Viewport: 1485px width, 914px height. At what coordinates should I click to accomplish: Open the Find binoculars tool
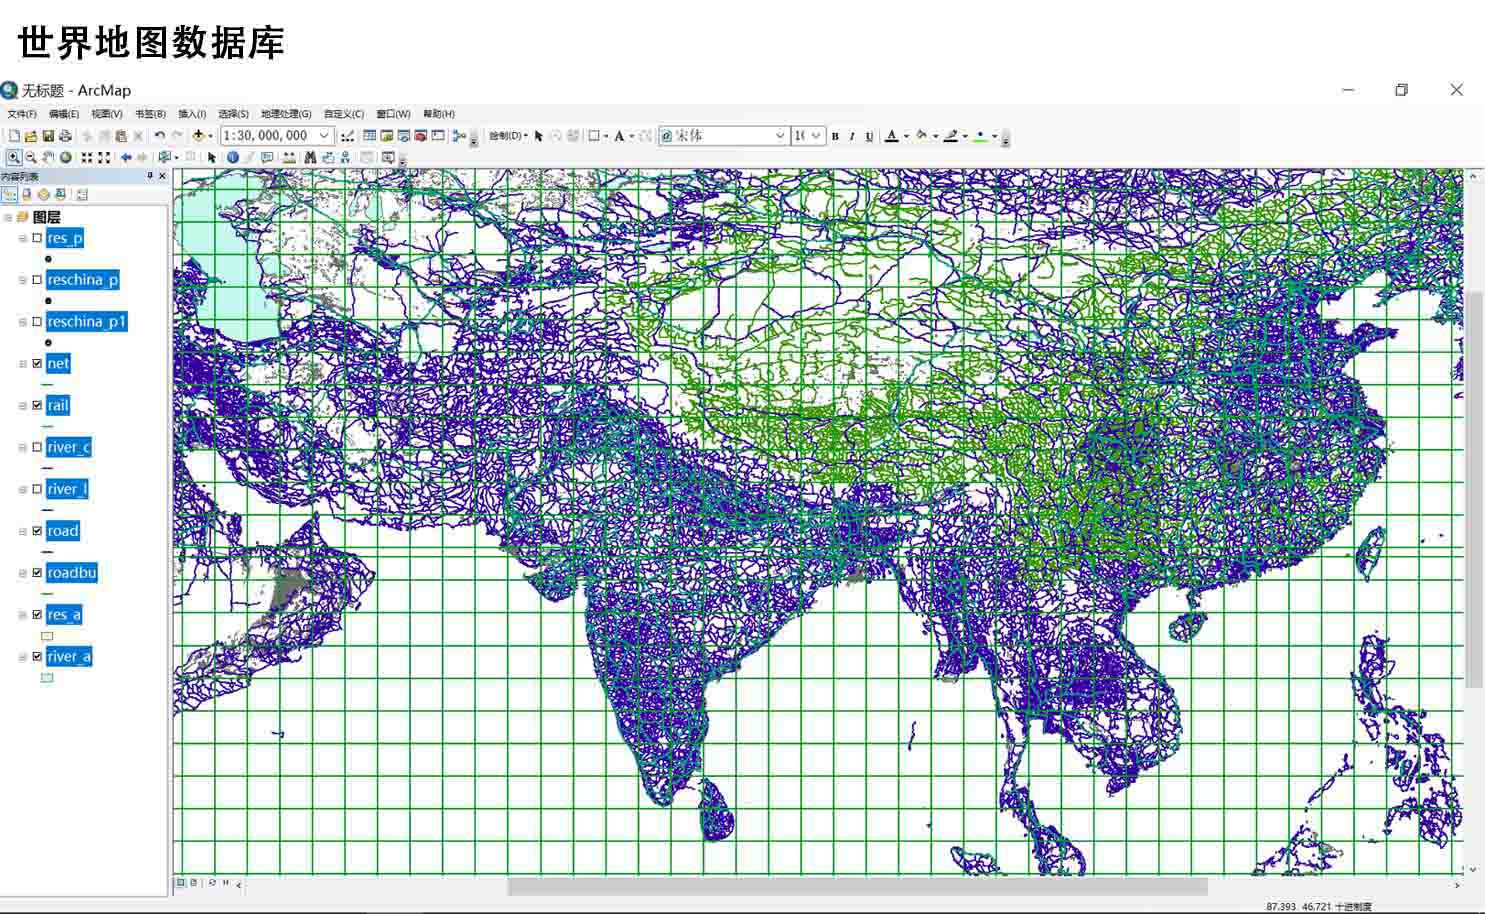coord(310,157)
